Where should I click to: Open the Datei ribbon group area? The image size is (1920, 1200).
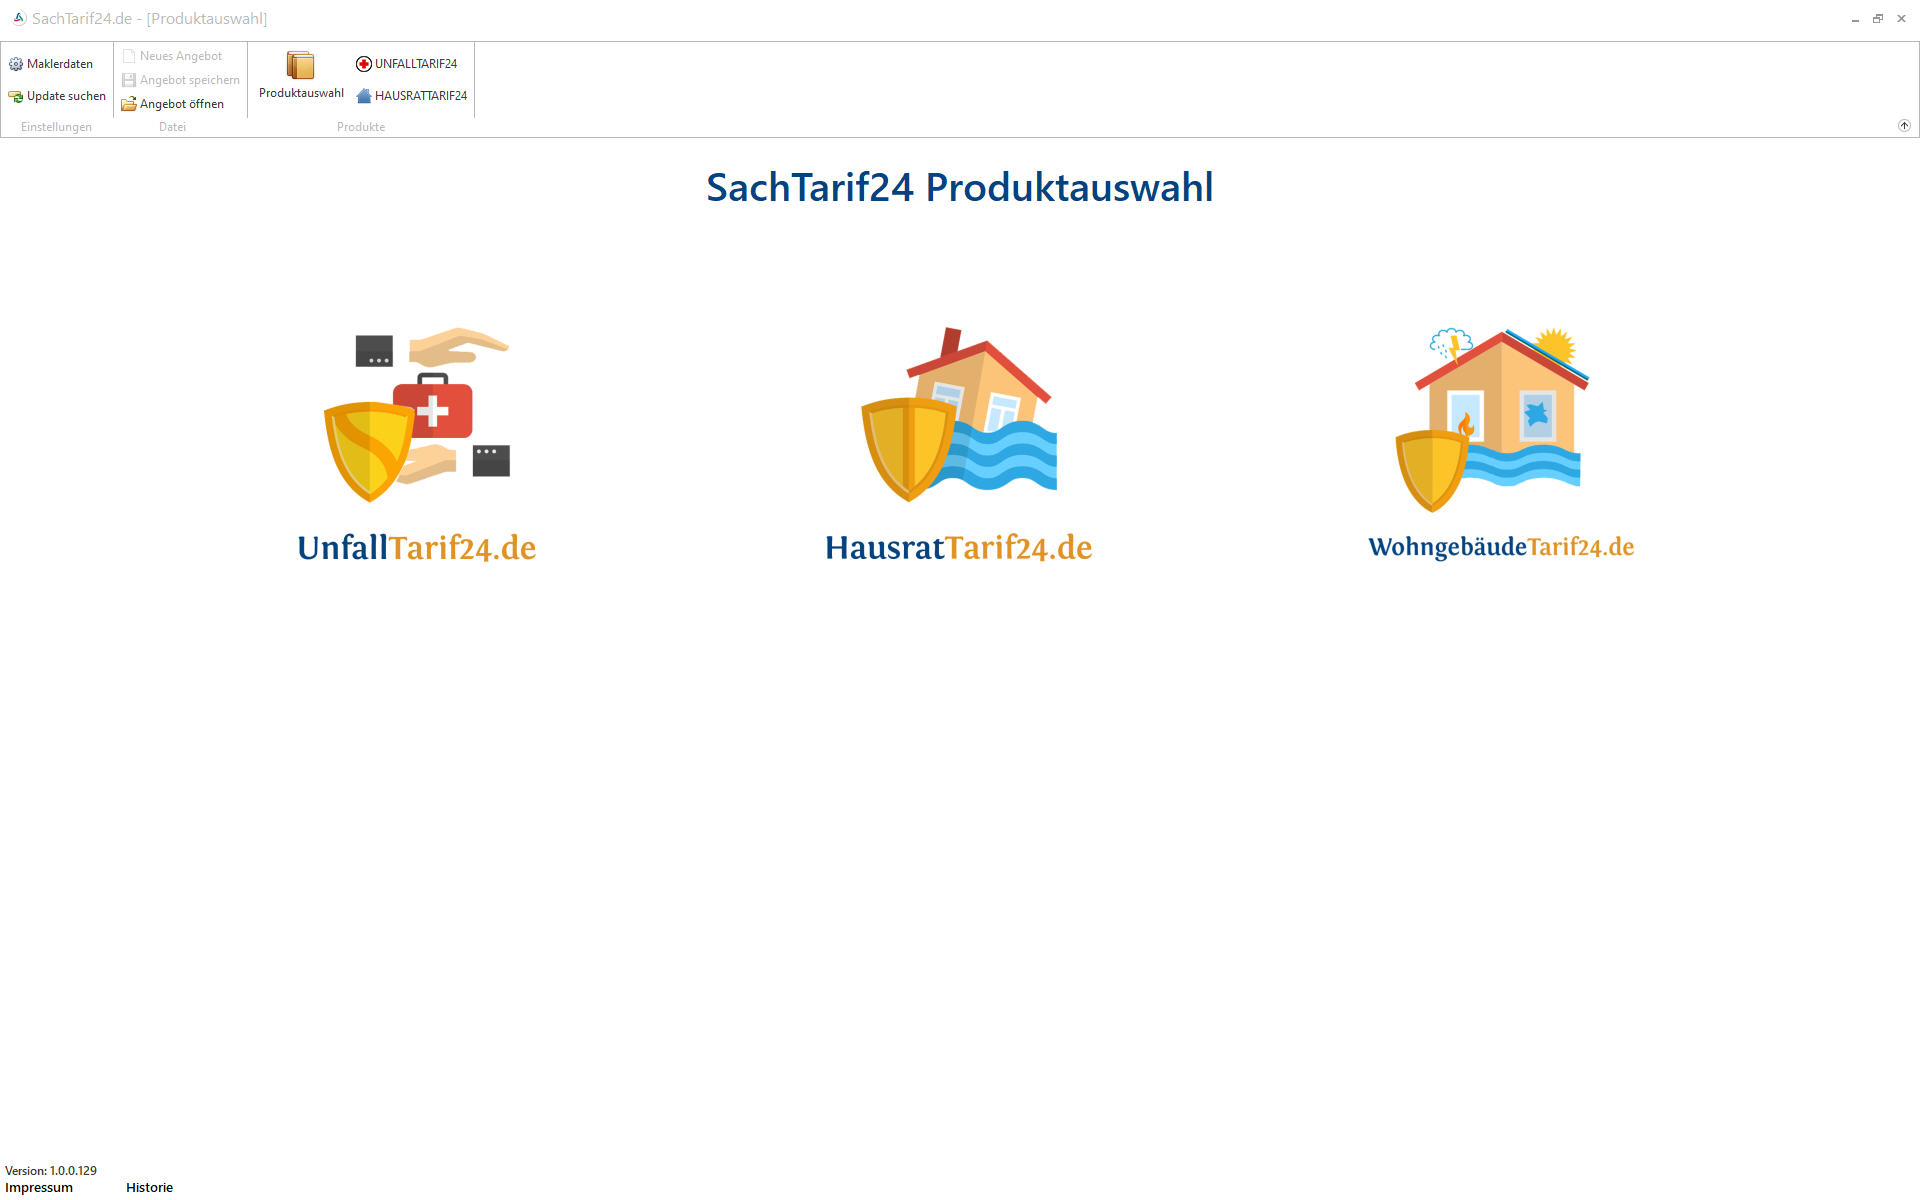click(x=172, y=127)
